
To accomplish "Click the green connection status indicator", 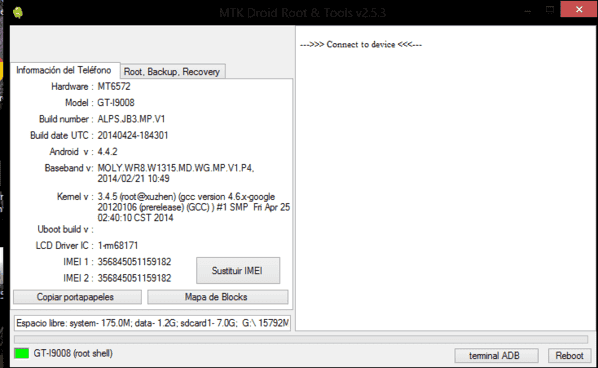I will pyautogui.click(x=22, y=354).
